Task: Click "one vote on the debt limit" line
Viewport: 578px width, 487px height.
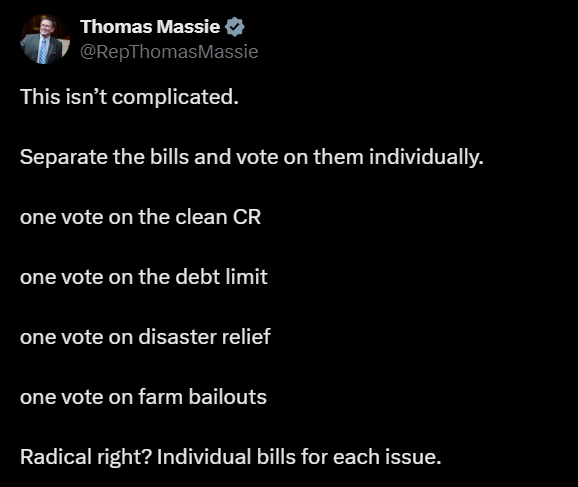Action: pos(144,277)
